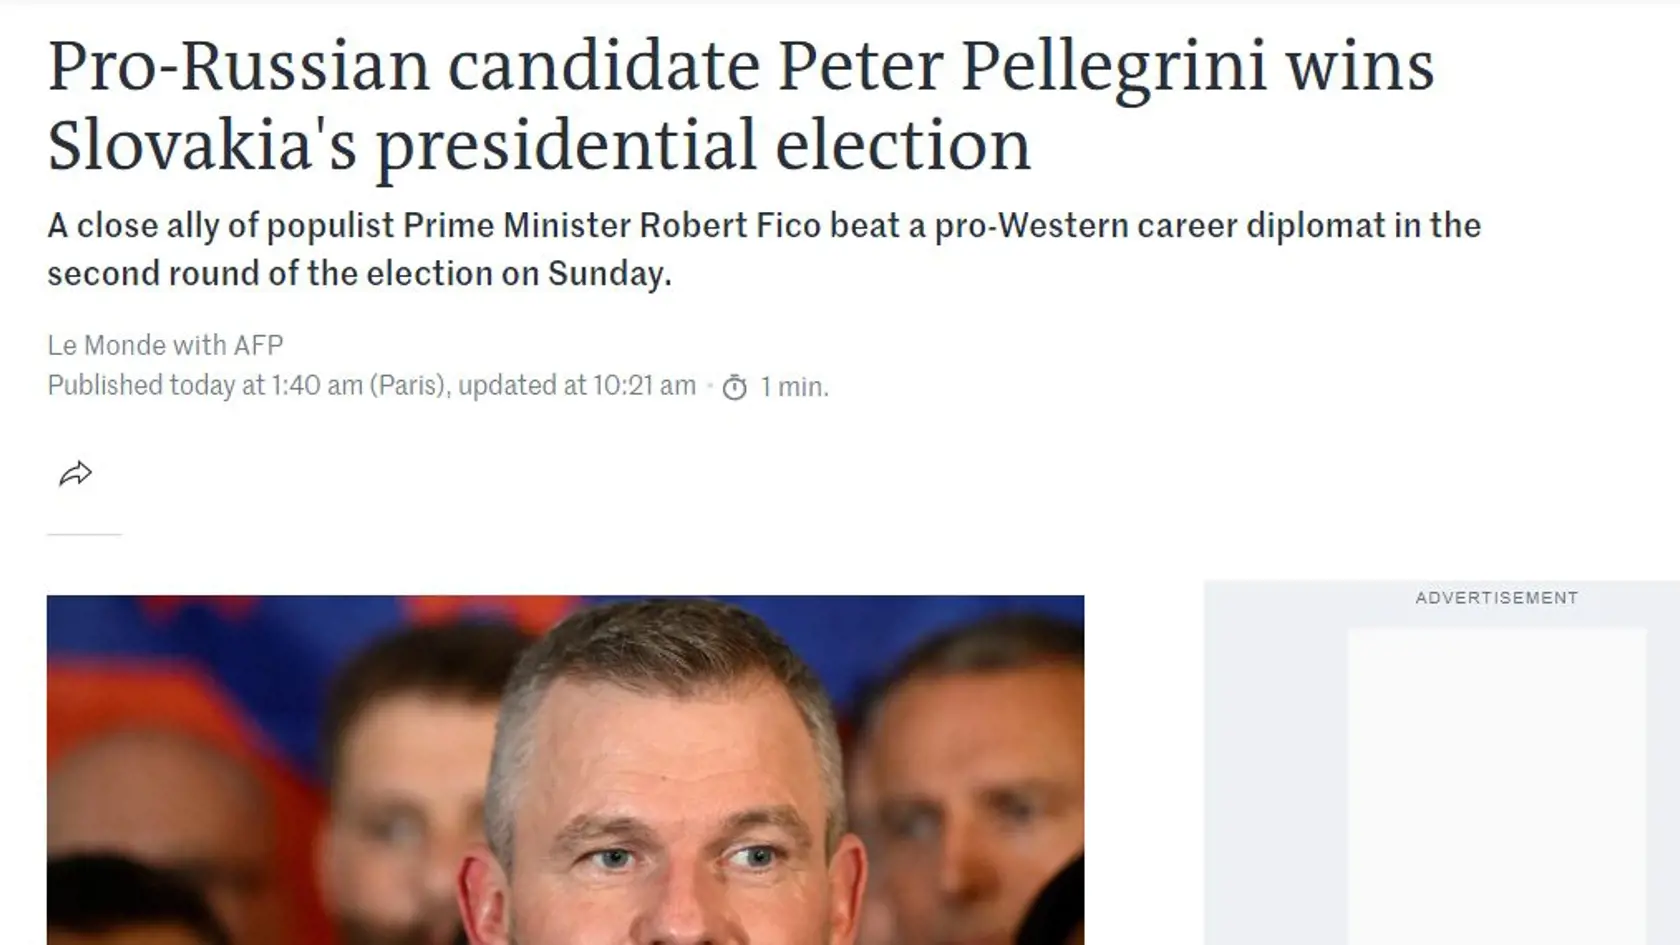
Task: Open the article photo of Pellegrini
Action: [x=565, y=770]
